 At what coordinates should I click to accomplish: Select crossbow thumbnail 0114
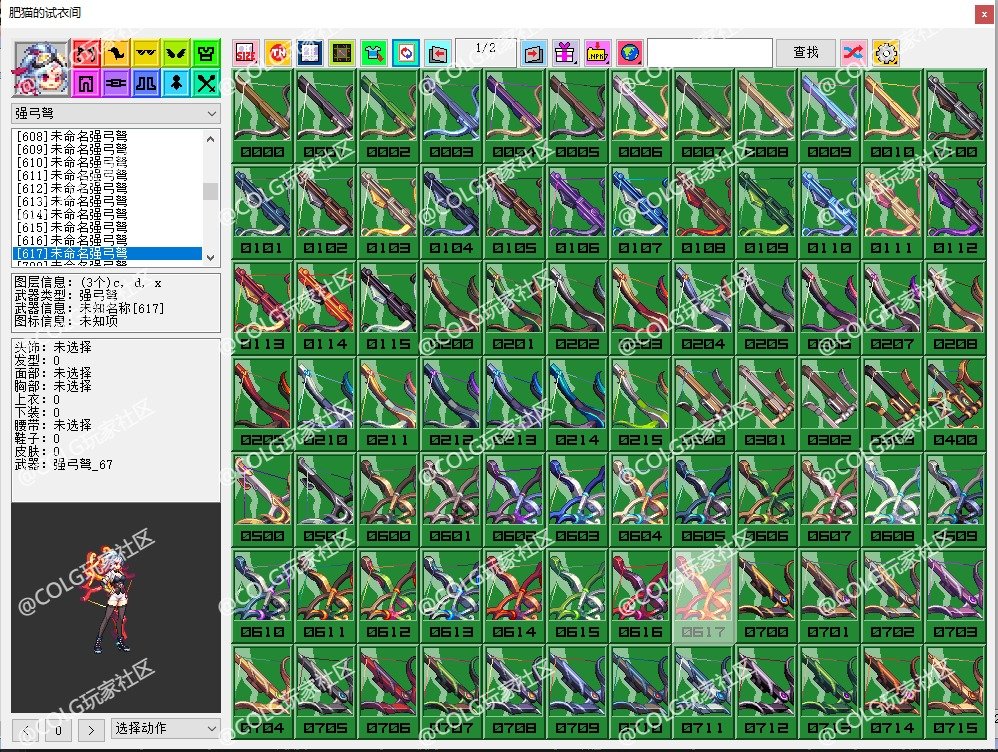[x=325, y=308]
